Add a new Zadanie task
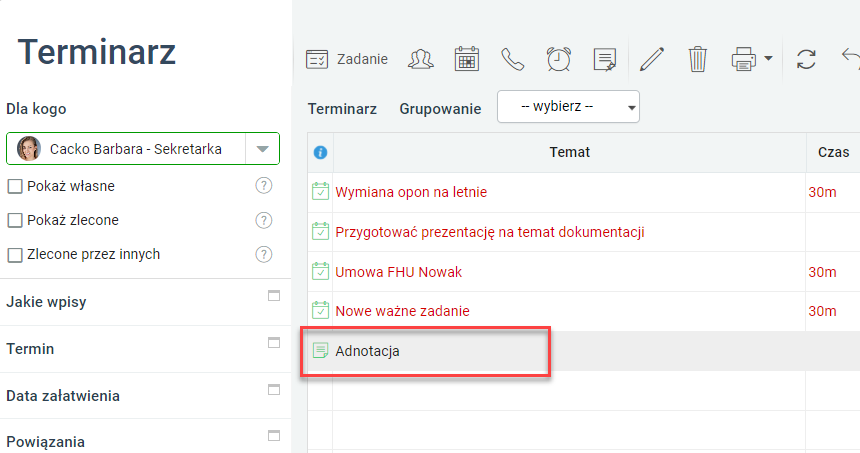 pyautogui.click(x=347, y=59)
